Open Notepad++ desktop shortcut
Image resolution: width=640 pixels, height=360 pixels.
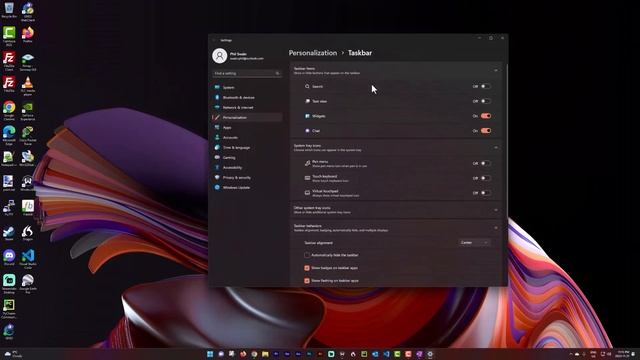(x=9, y=159)
